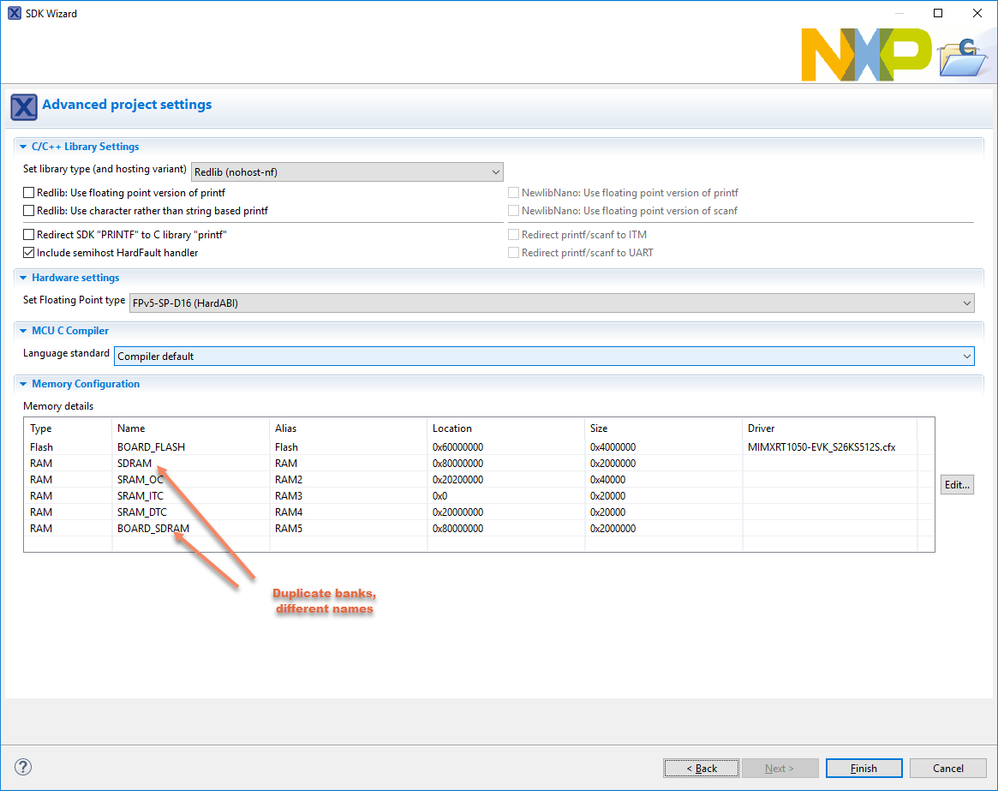Select the SRAM_ITC memory row
Image resolution: width=998 pixels, height=791 pixels.
pyautogui.click(x=479, y=496)
